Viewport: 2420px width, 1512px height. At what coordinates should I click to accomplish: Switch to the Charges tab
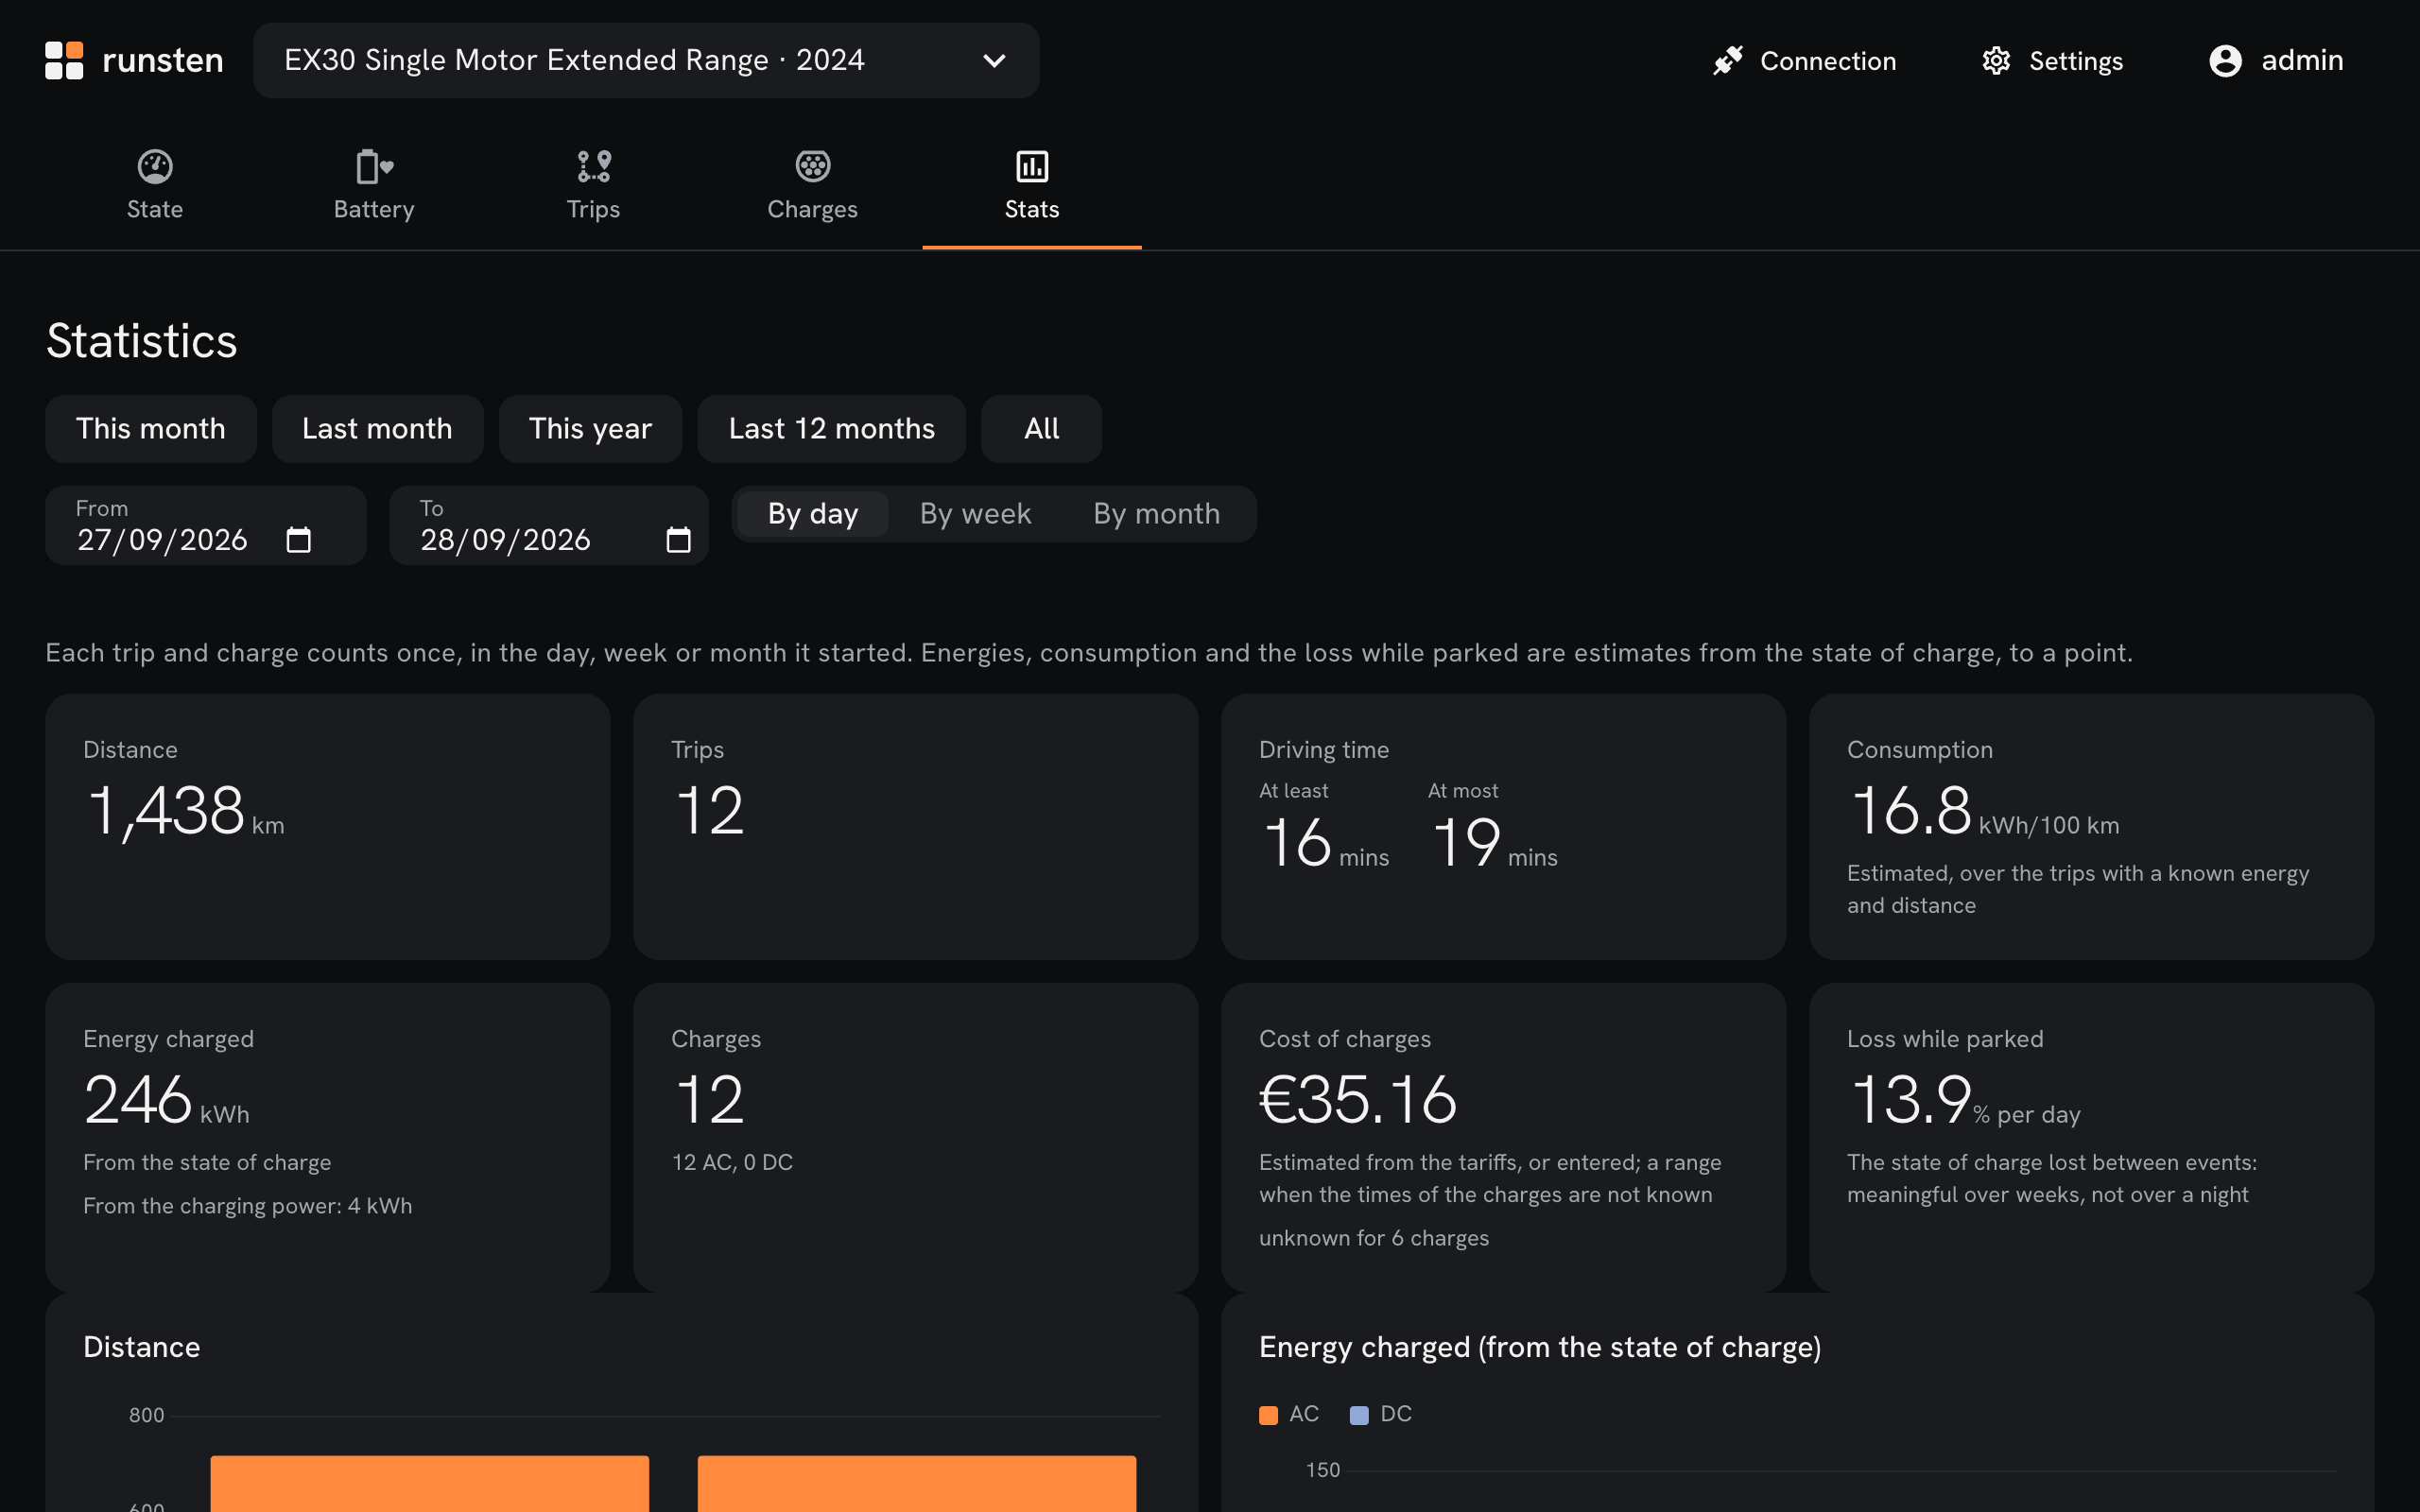click(813, 186)
